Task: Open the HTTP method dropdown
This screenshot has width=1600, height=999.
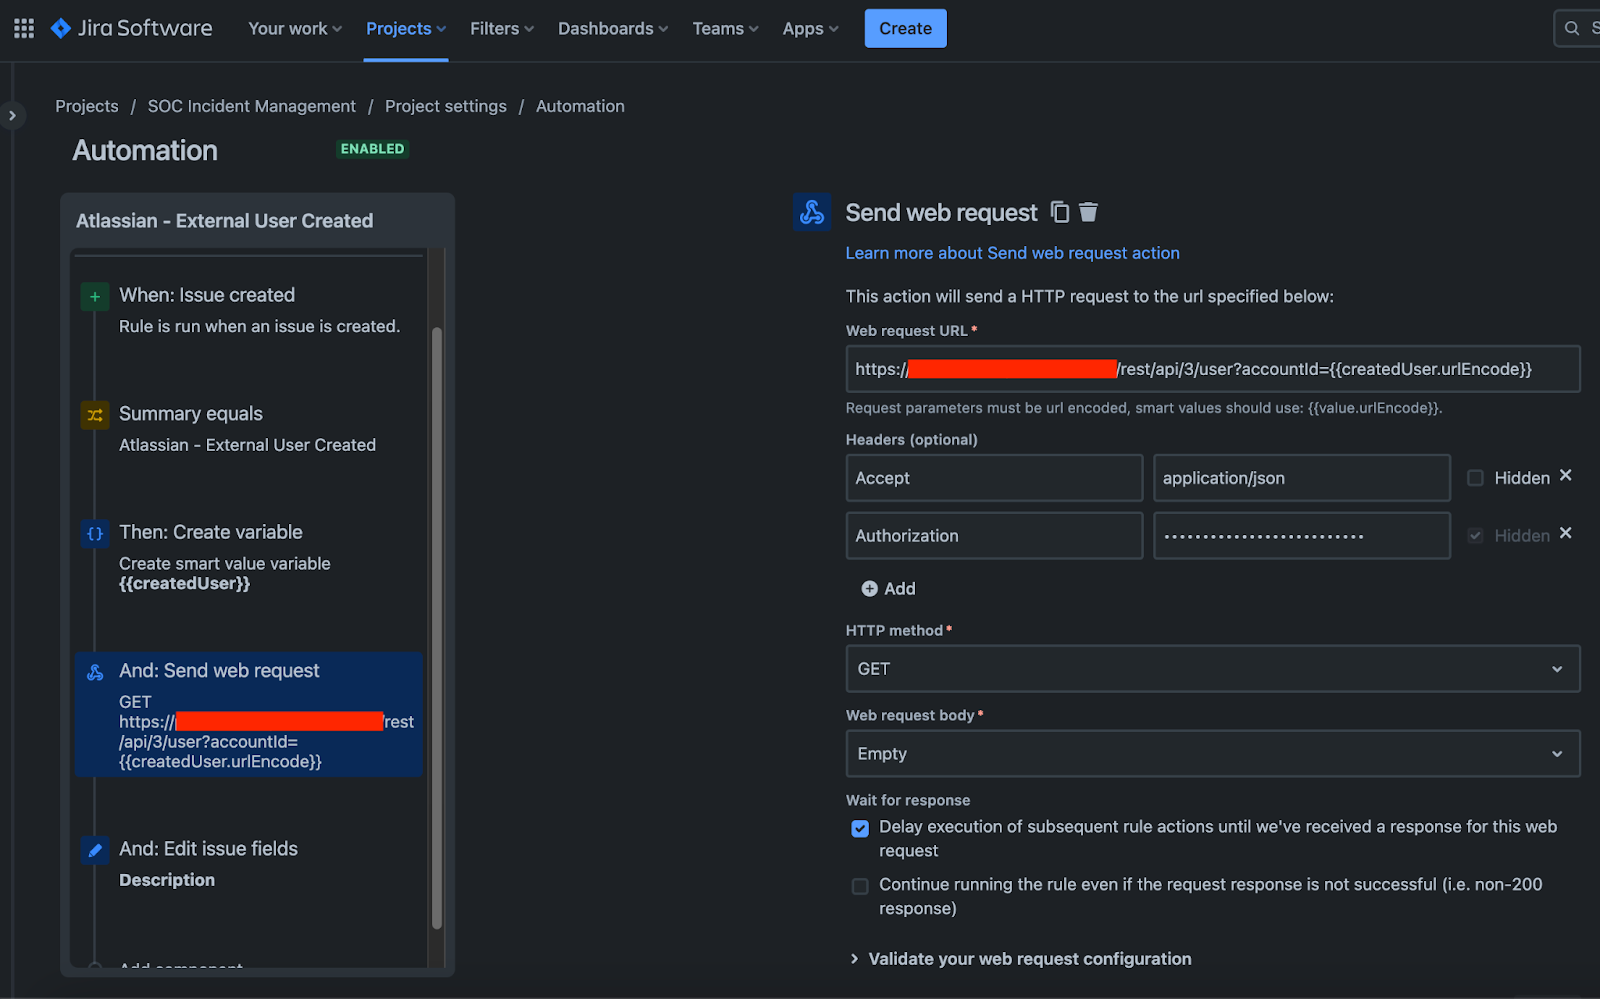Action: (1212, 669)
